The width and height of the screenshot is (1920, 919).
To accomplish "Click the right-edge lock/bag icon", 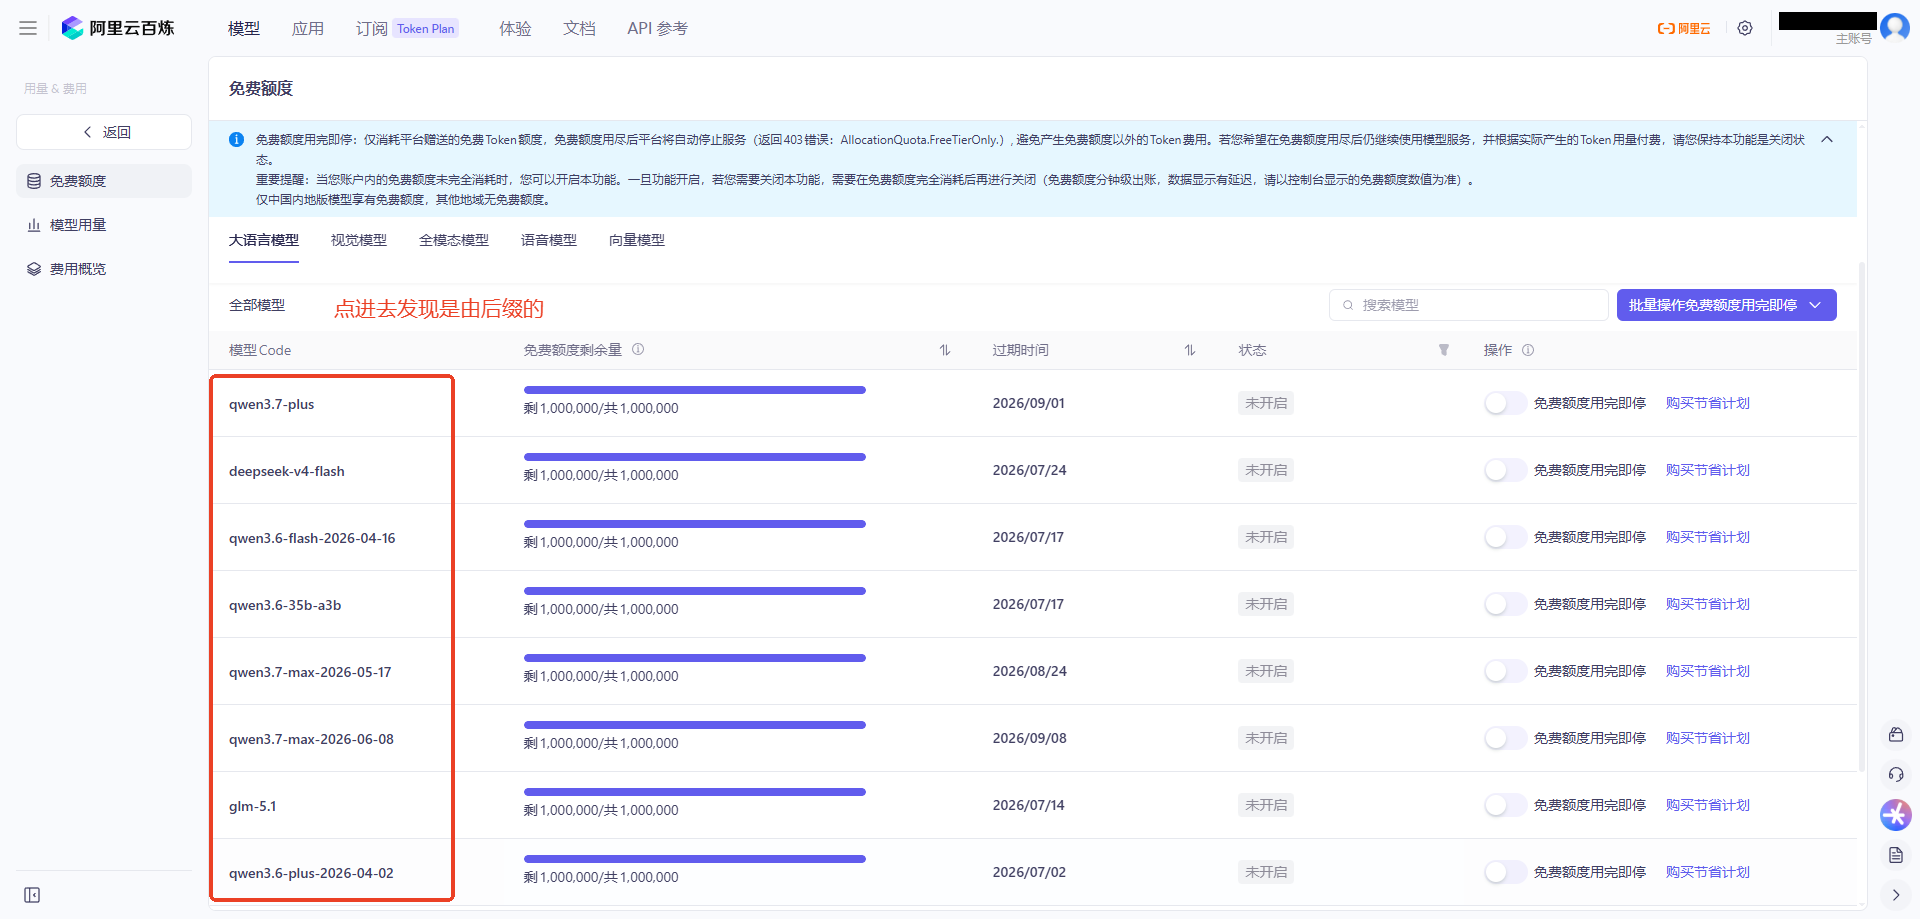I will (x=1896, y=735).
